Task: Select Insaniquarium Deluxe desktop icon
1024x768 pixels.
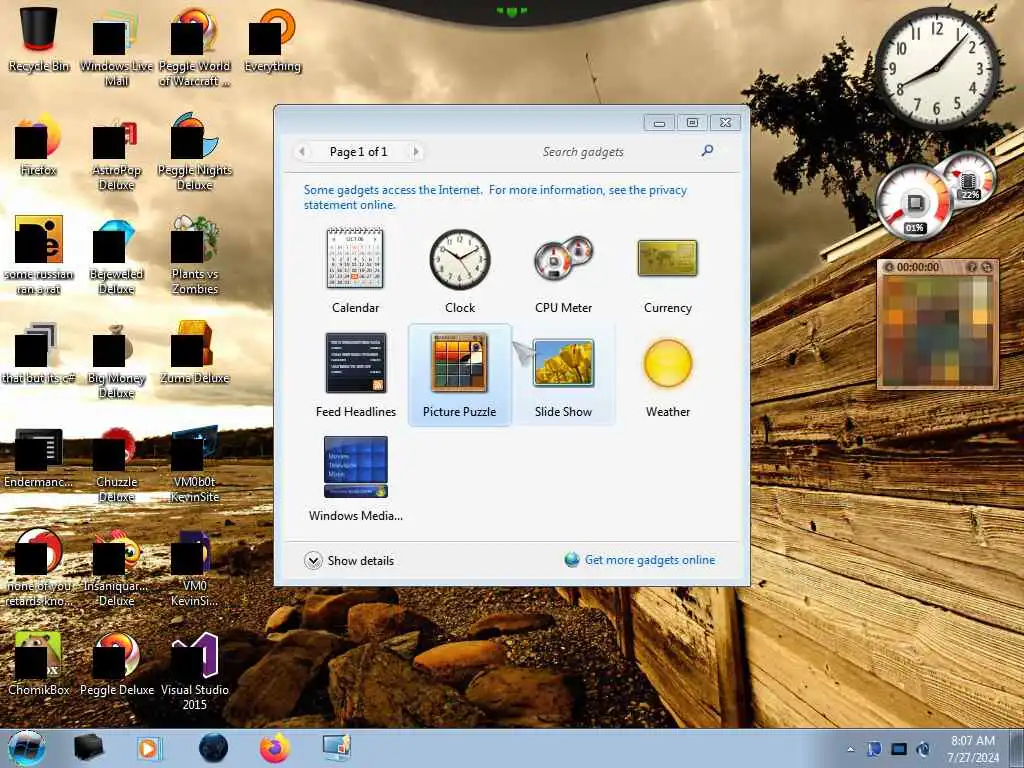Action: (x=116, y=569)
